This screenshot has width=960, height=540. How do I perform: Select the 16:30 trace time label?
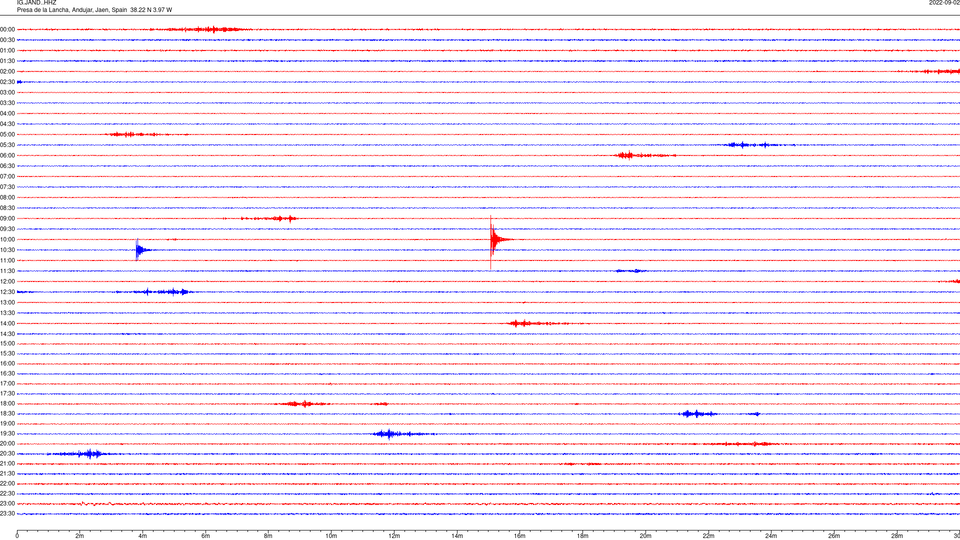point(7,373)
